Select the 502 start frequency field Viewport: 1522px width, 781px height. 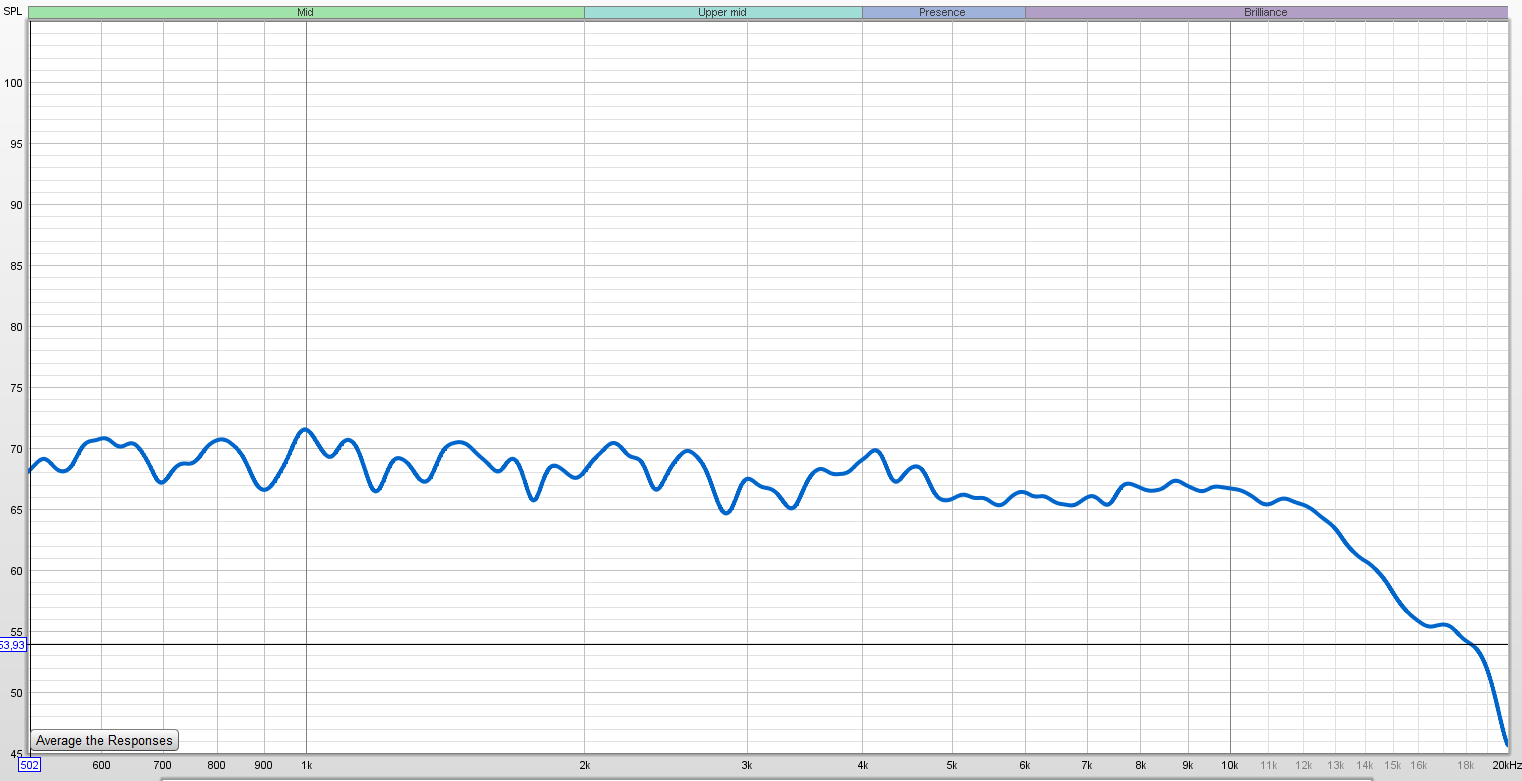tap(29, 765)
